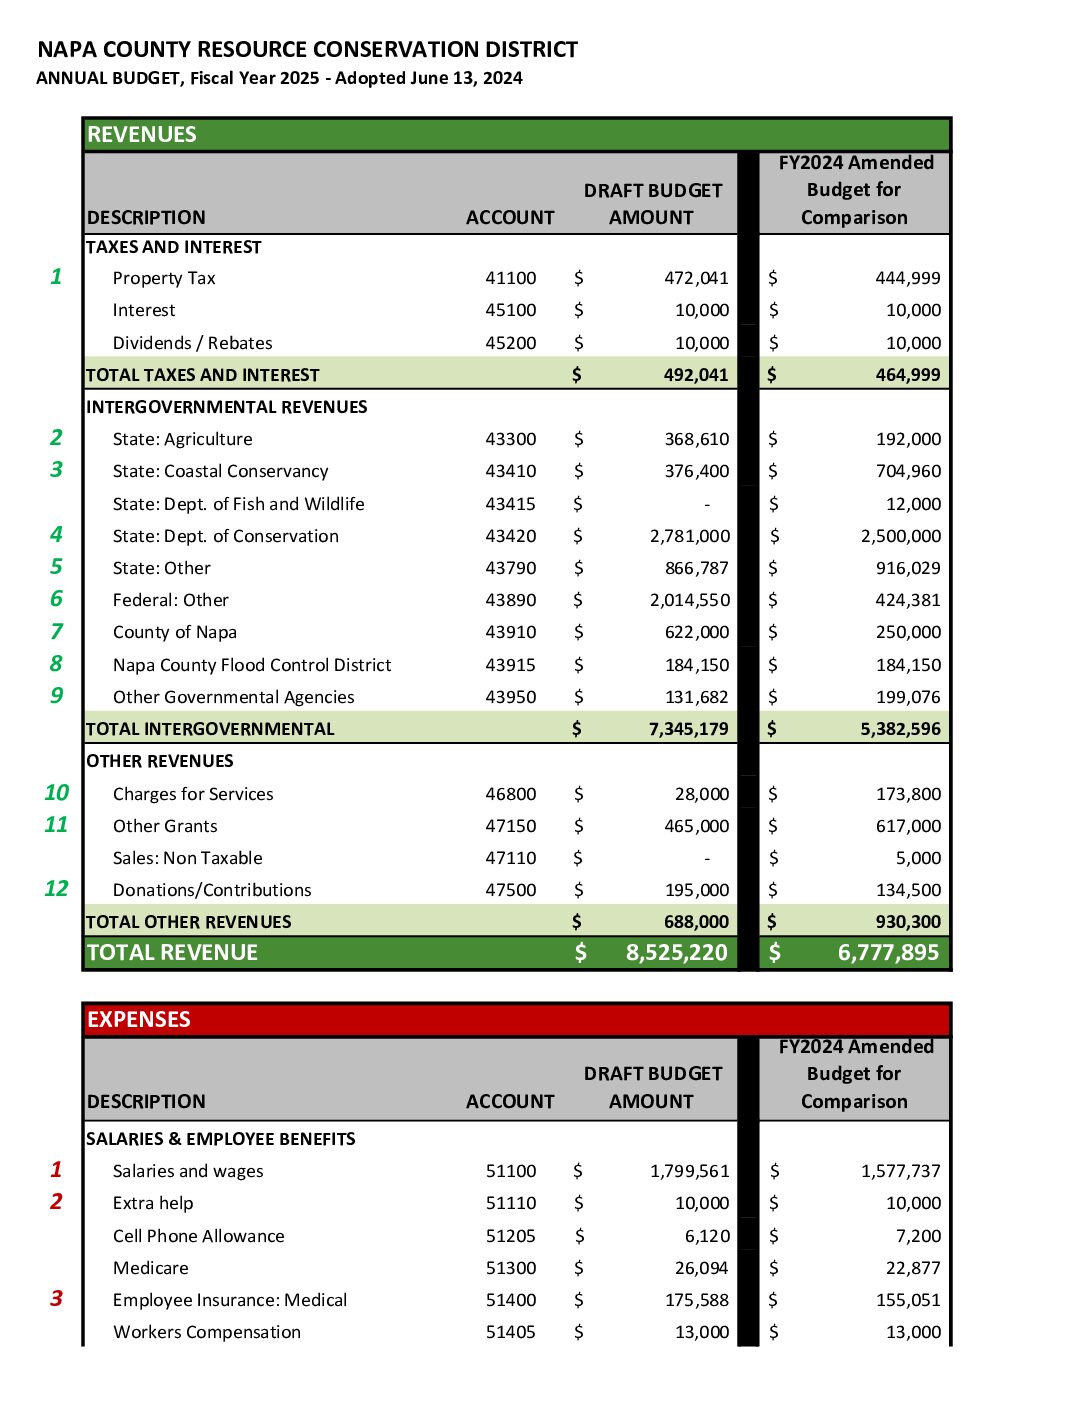Click Salaries and wages amount 1,799,561
This screenshot has width=1088, height=1408.
[x=690, y=1171]
